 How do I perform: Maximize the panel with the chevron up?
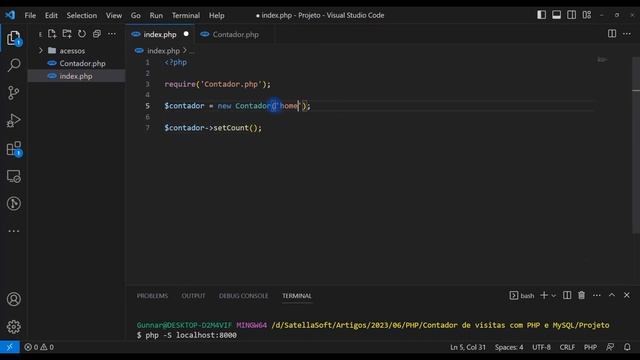[x=612, y=295]
